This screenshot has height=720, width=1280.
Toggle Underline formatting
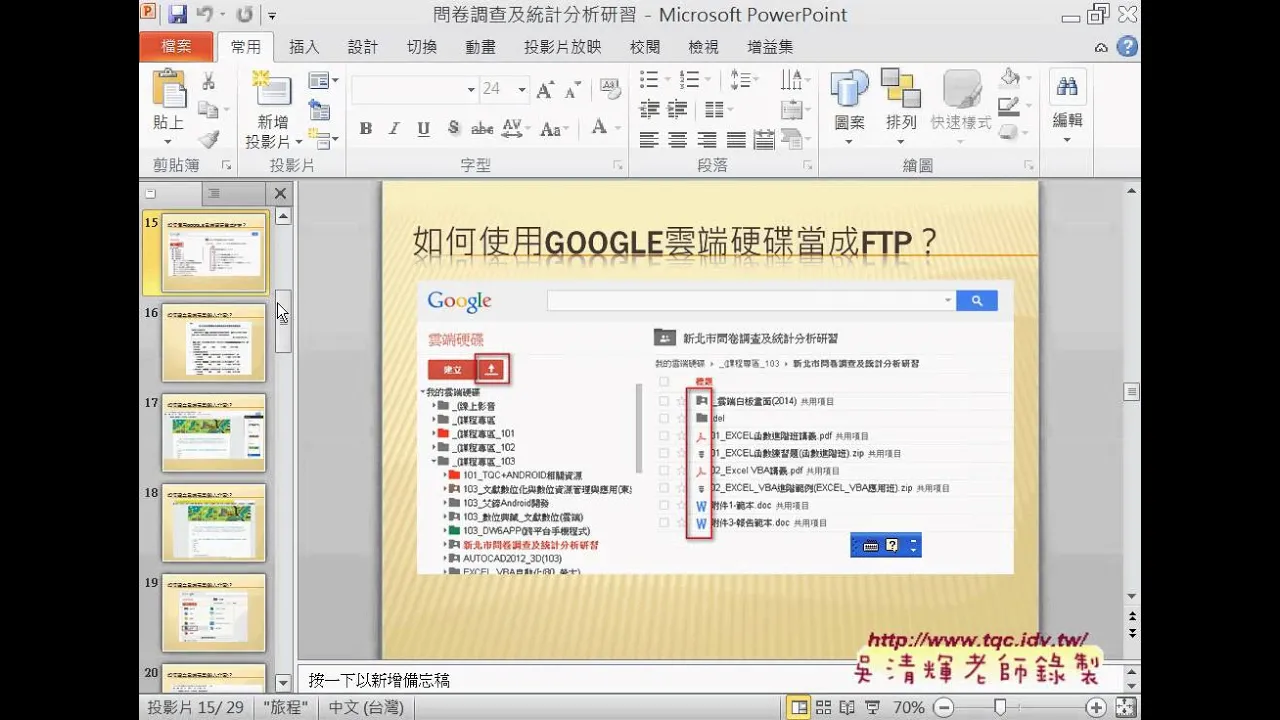coord(423,128)
